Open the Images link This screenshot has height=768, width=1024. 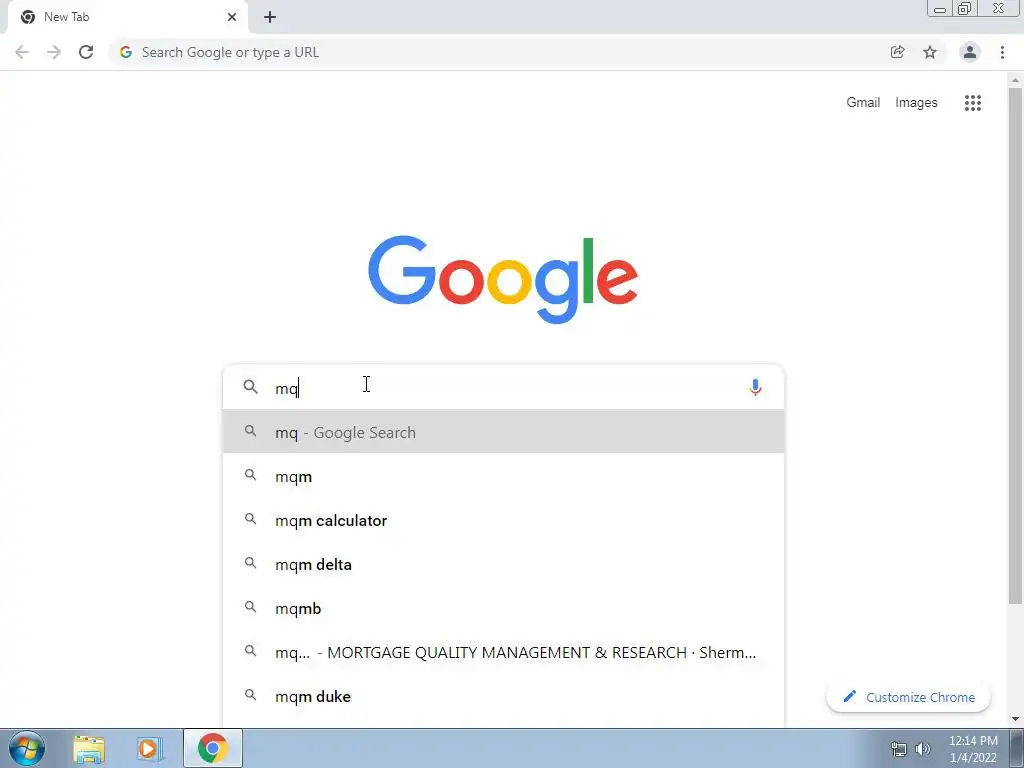(916, 103)
